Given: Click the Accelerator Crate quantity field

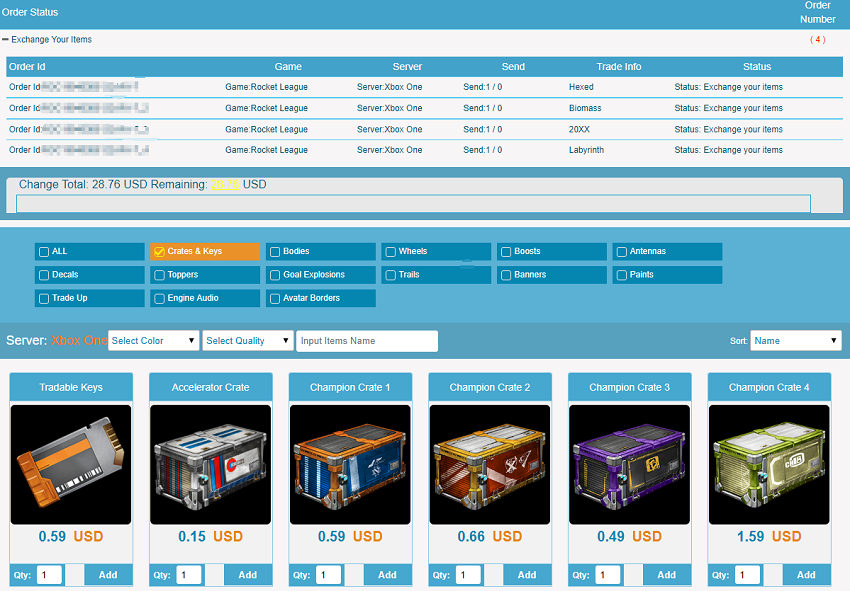Looking at the screenshot, I should coord(189,575).
